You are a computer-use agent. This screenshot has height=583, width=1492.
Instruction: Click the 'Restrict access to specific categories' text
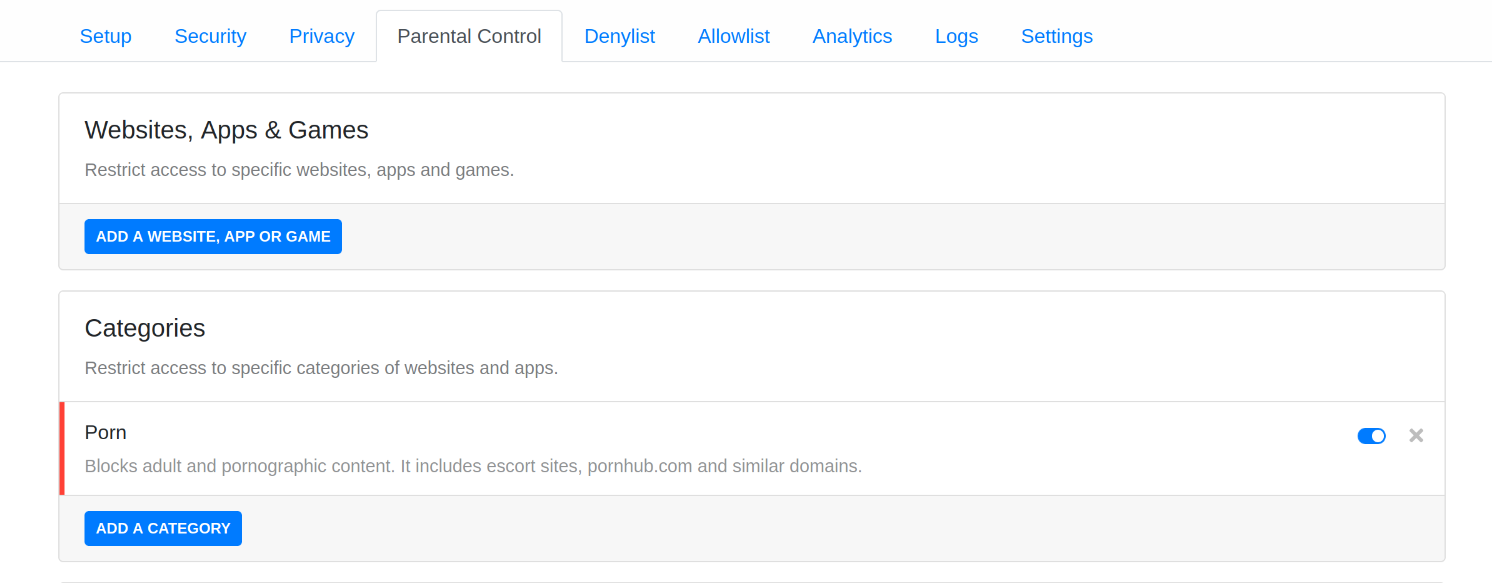click(x=321, y=368)
